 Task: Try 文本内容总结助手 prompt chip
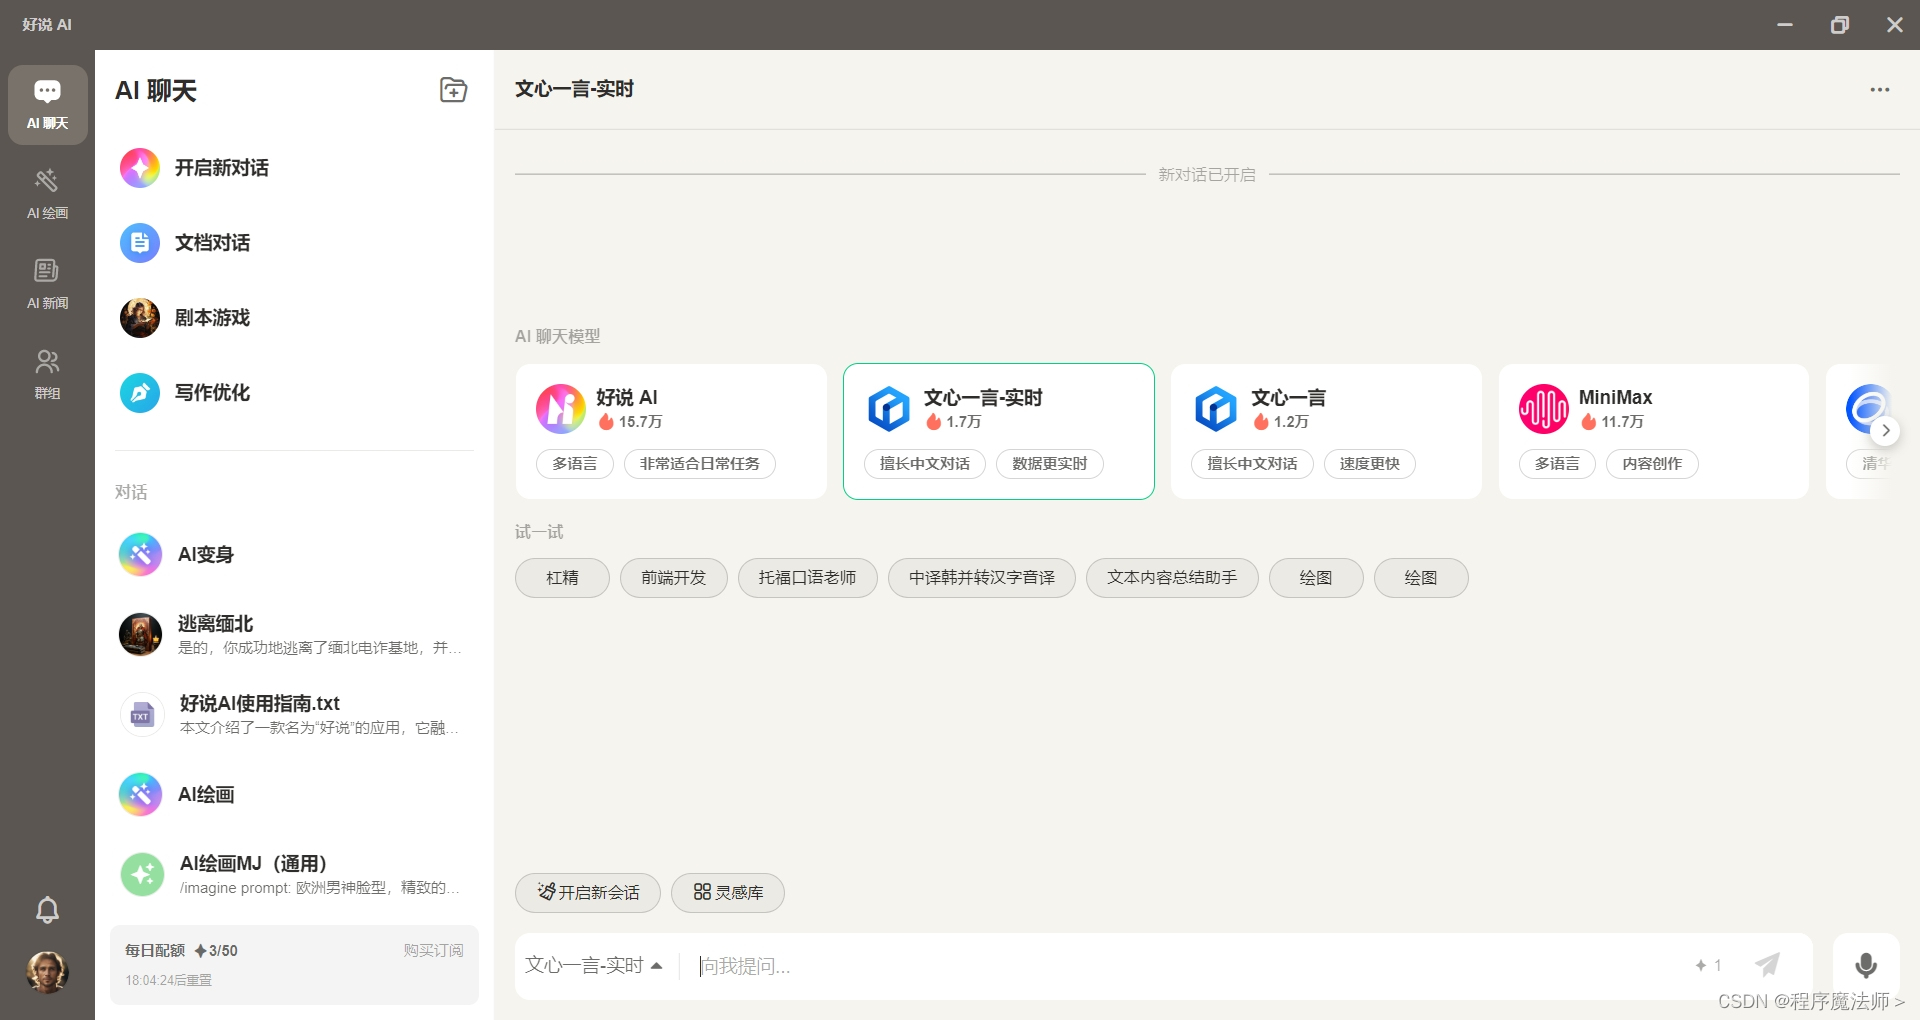click(1172, 578)
